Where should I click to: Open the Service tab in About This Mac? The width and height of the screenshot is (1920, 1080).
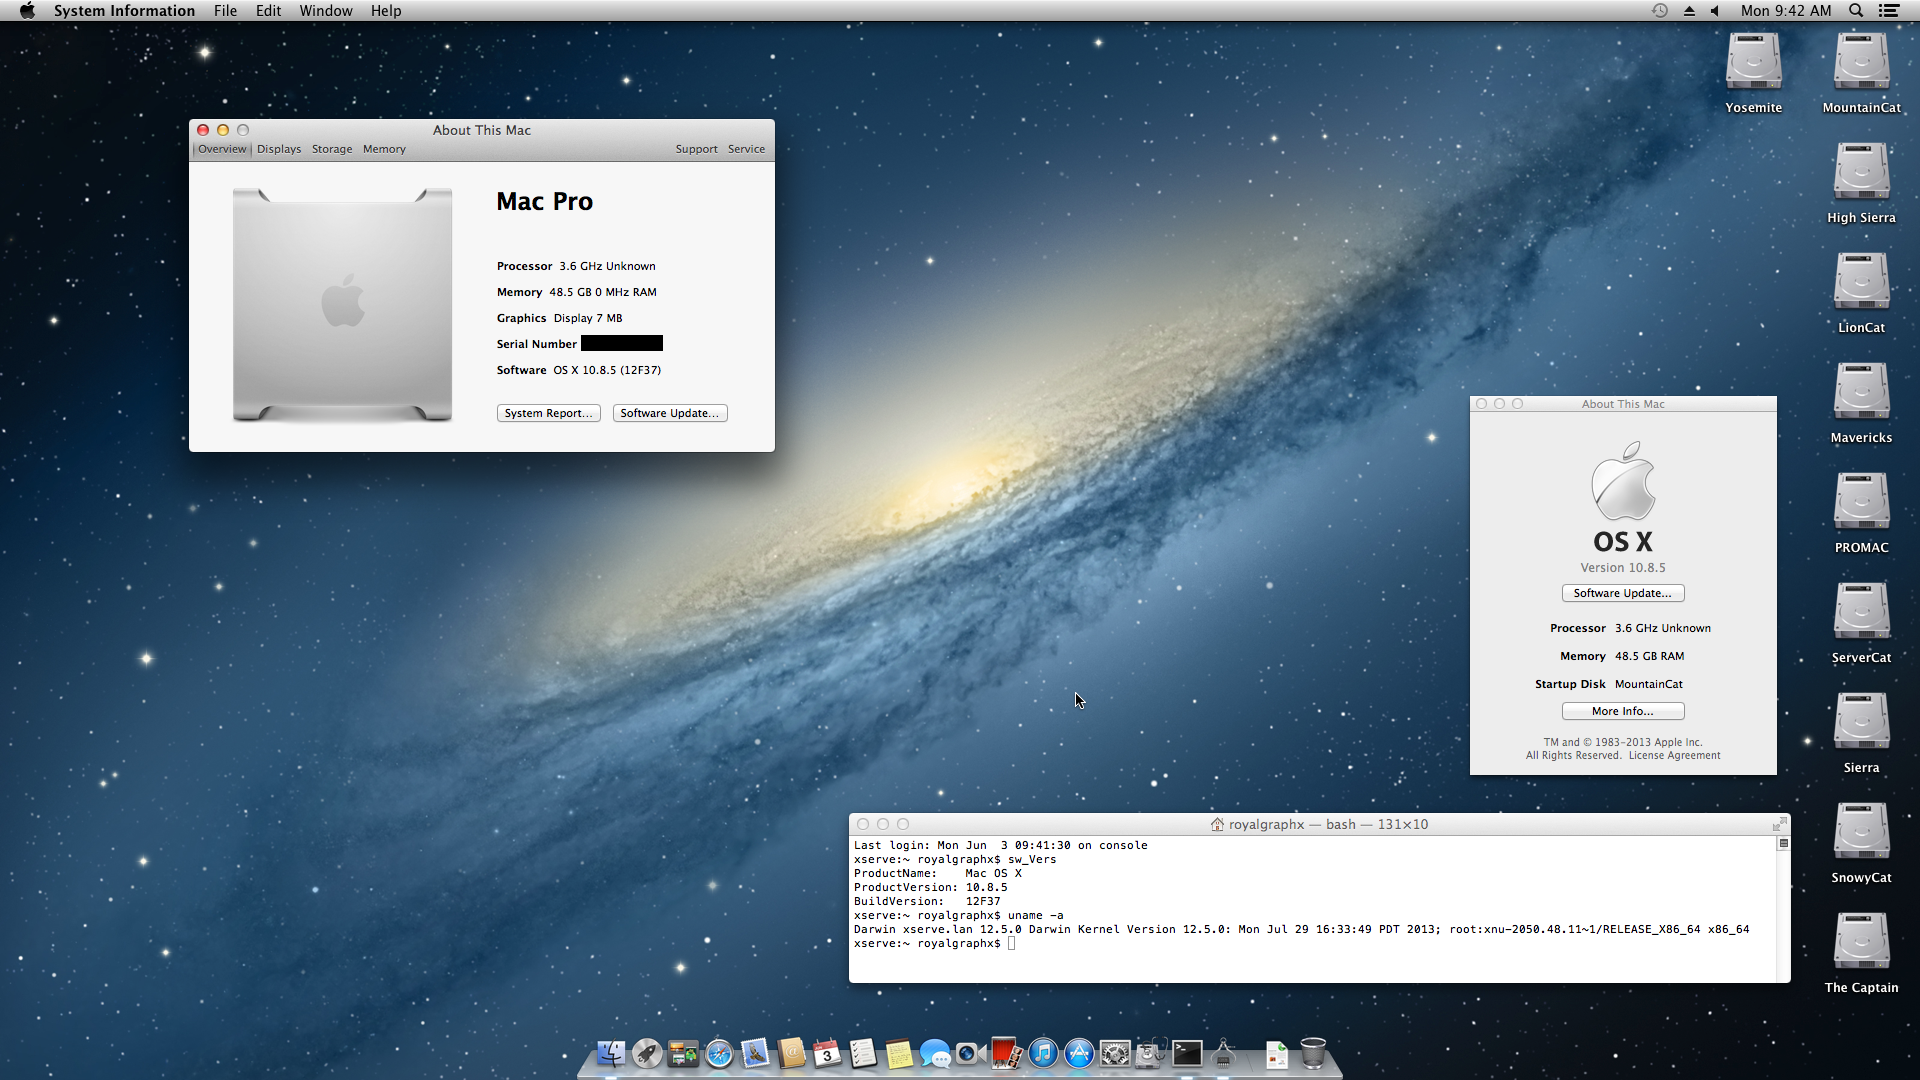pyautogui.click(x=746, y=149)
